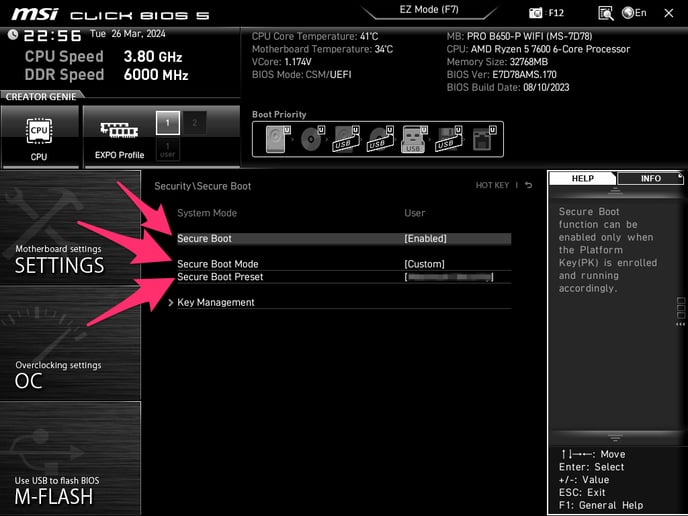Click the help panel side grip handle
The height and width of the screenshot is (516, 688).
click(x=681, y=312)
